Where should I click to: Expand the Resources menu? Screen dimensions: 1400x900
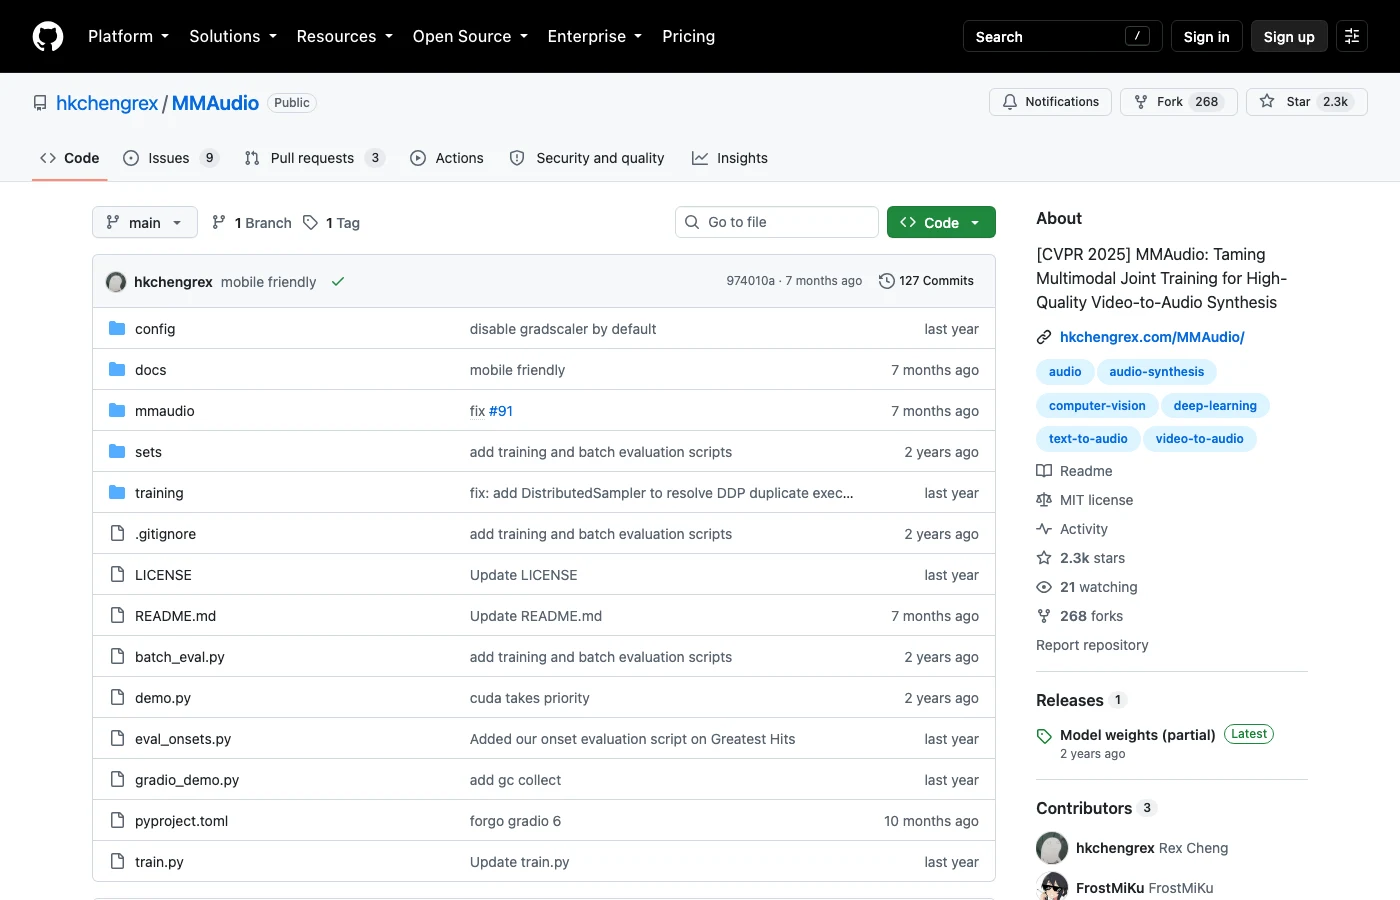345,36
